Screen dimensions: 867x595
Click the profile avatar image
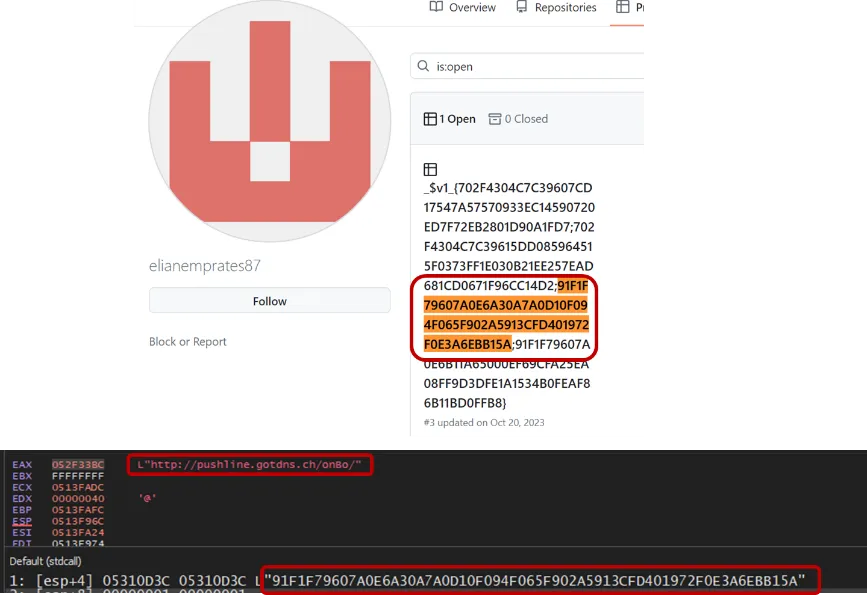(269, 123)
